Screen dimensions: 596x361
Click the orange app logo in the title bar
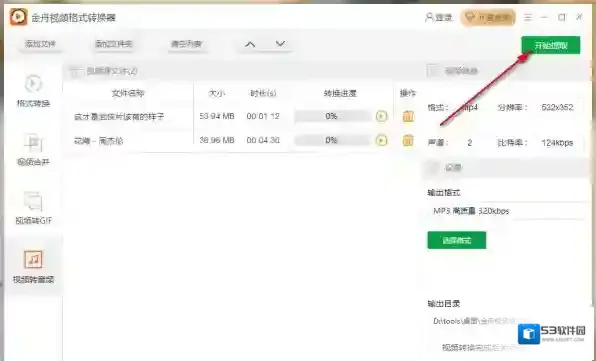click(x=18, y=17)
